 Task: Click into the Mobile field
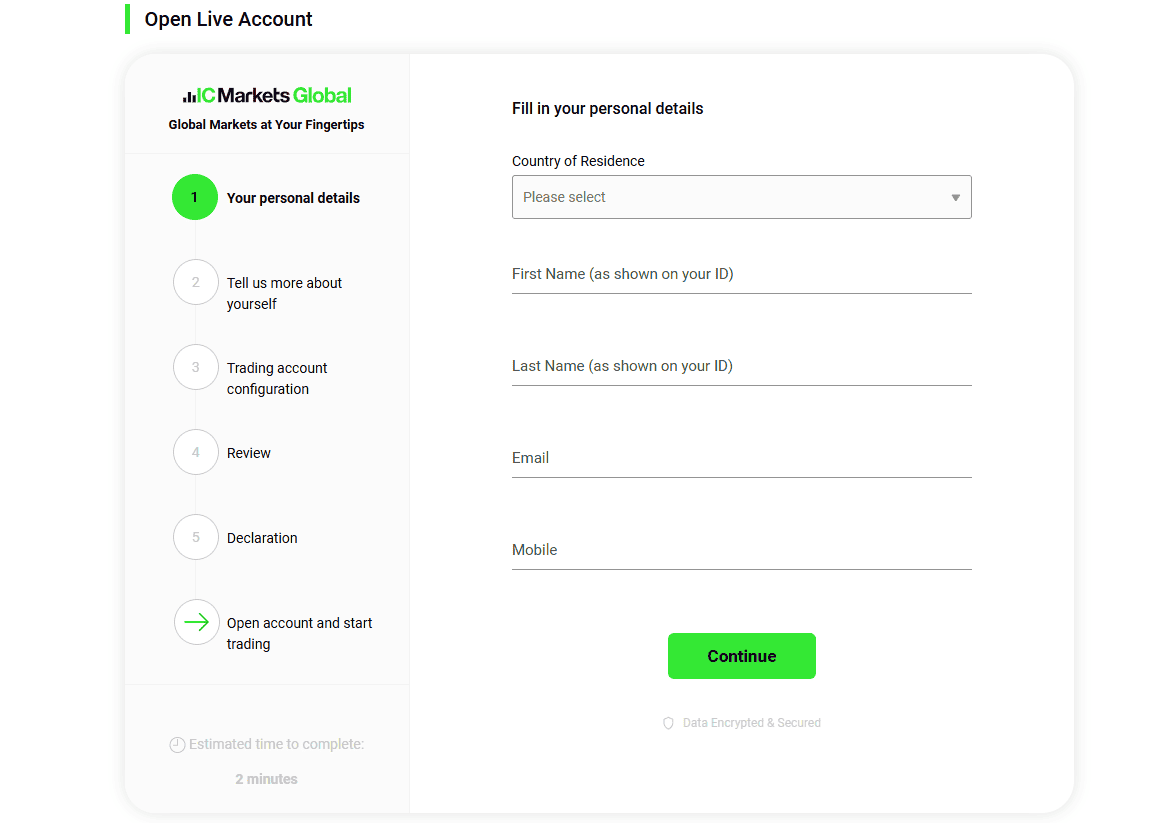click(741, 551)
